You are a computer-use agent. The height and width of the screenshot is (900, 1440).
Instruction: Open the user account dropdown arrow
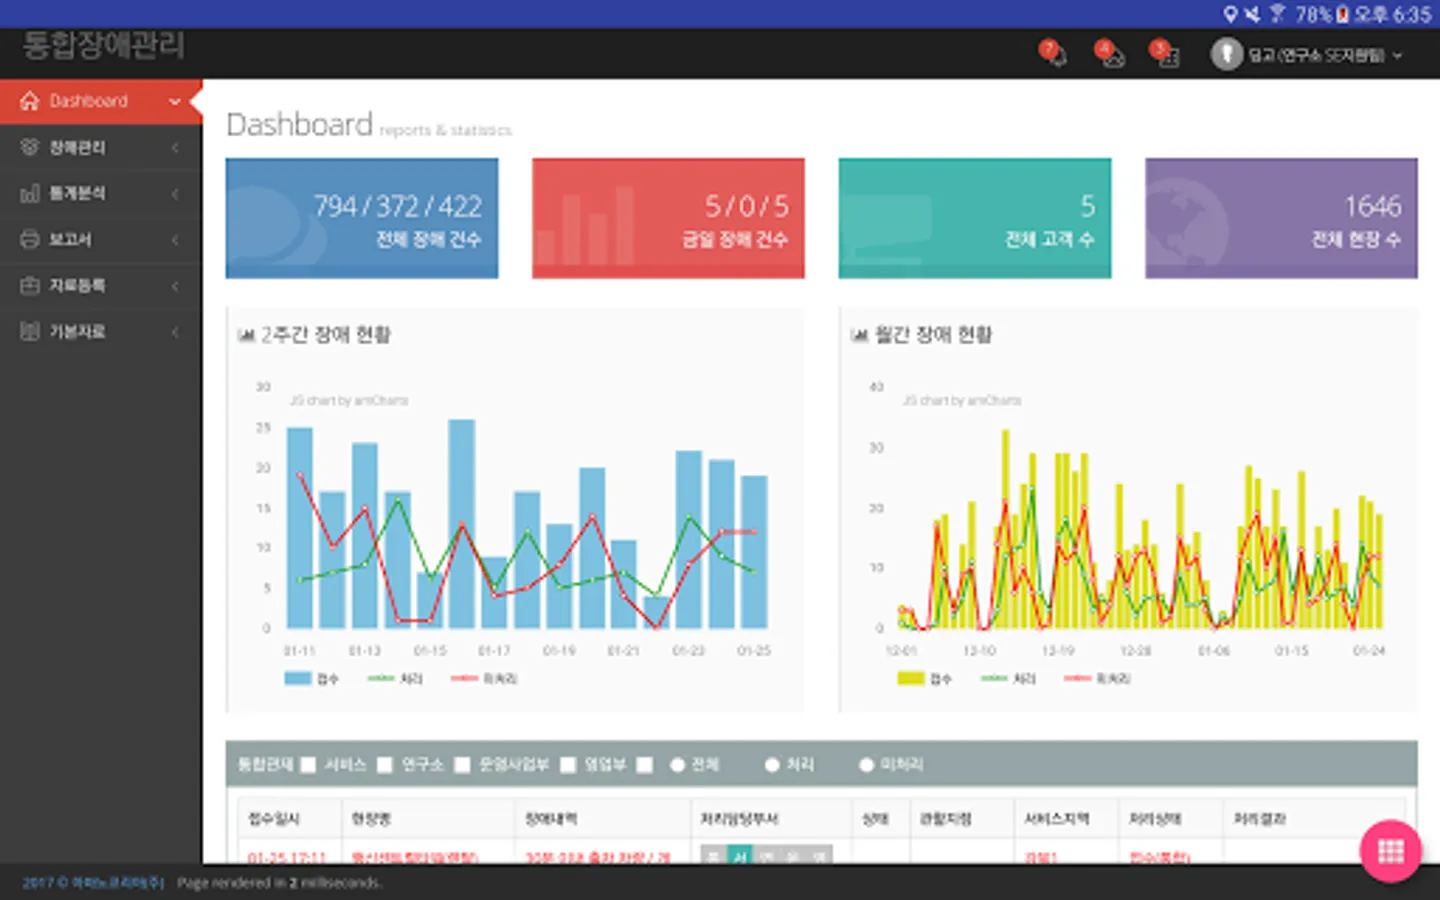click(1398, 55)
